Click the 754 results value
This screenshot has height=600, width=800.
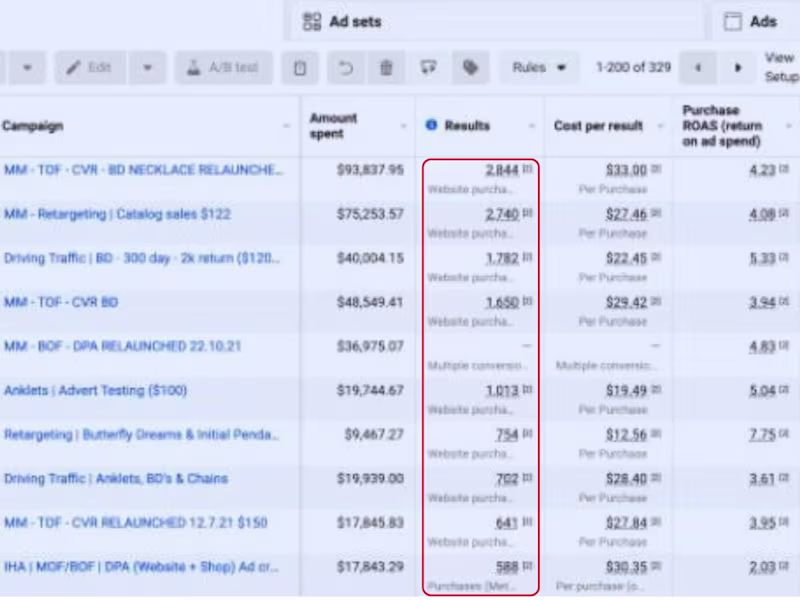point(507,435)
